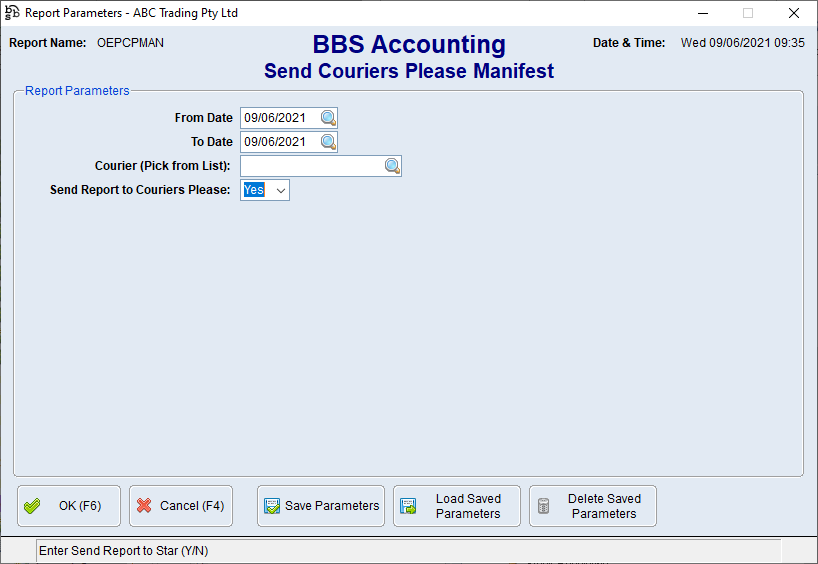The height and width of the screenshot is (564, 818).
Task: Click the red X icon on Cancel
Action: 145,506
